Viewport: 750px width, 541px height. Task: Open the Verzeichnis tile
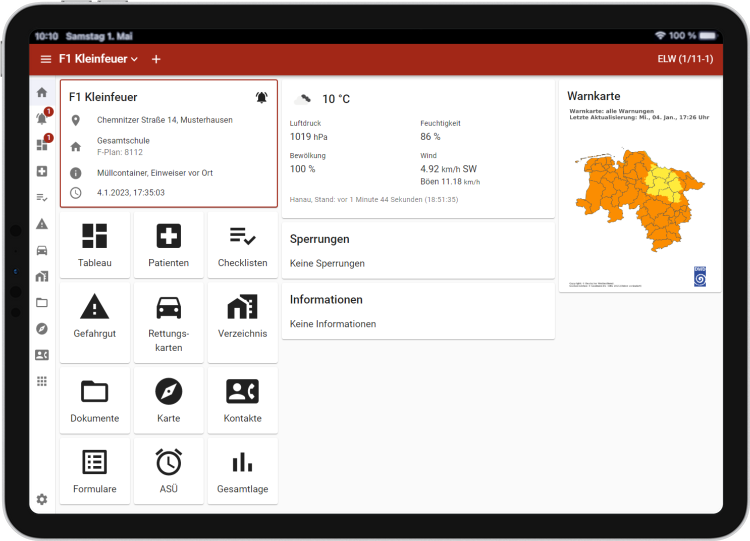coord(242,322)
